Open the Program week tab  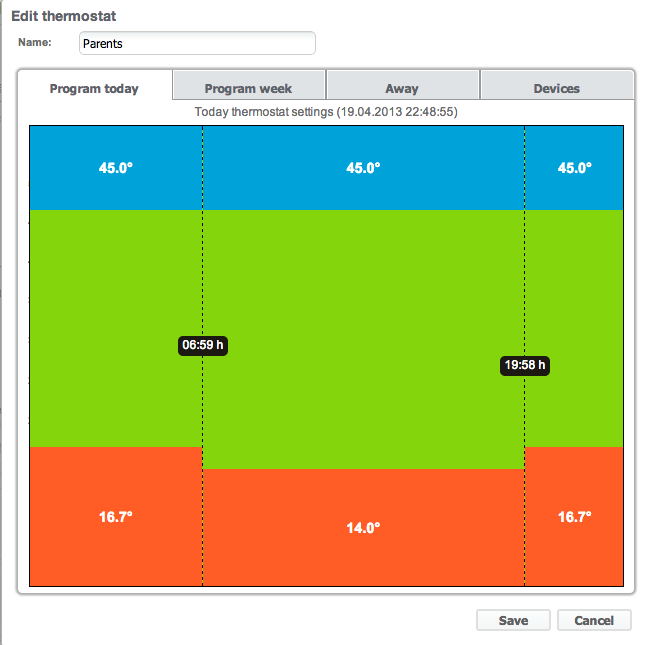[x=249, y=88]
